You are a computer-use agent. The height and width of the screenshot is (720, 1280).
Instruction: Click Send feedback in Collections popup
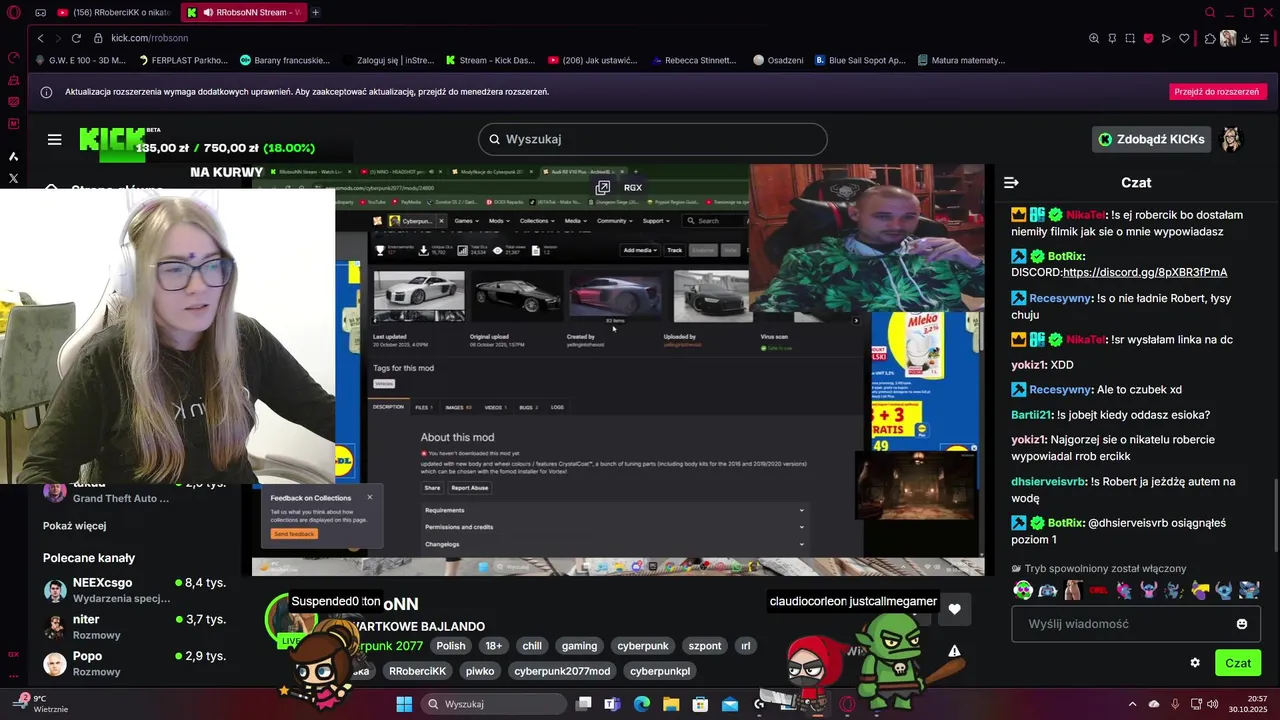[x=294, y=534]
